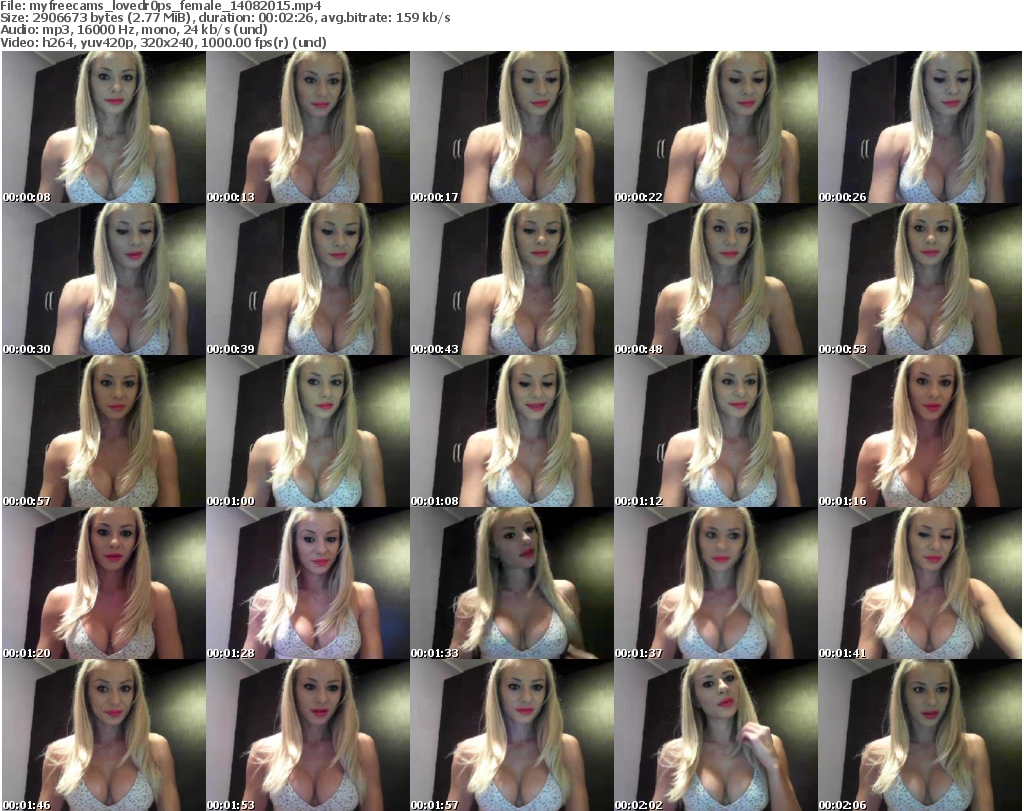Select the thumbnail stamped 00:00:26
Image resolution: width=1024 pixels, height=811 pixels.
tap(920, 127)
